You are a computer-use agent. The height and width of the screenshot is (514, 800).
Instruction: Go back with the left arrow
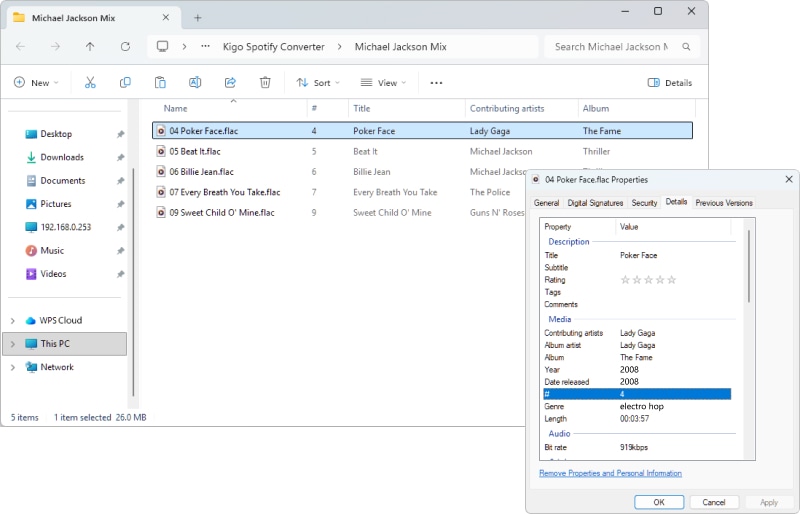point(20,46)
